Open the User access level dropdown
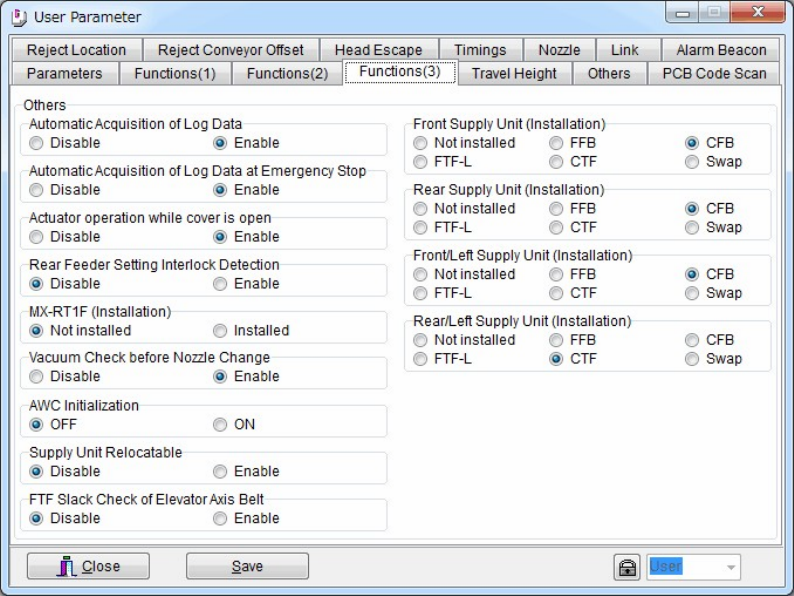Viewport: 794px width, 596px height. point(693,567)
